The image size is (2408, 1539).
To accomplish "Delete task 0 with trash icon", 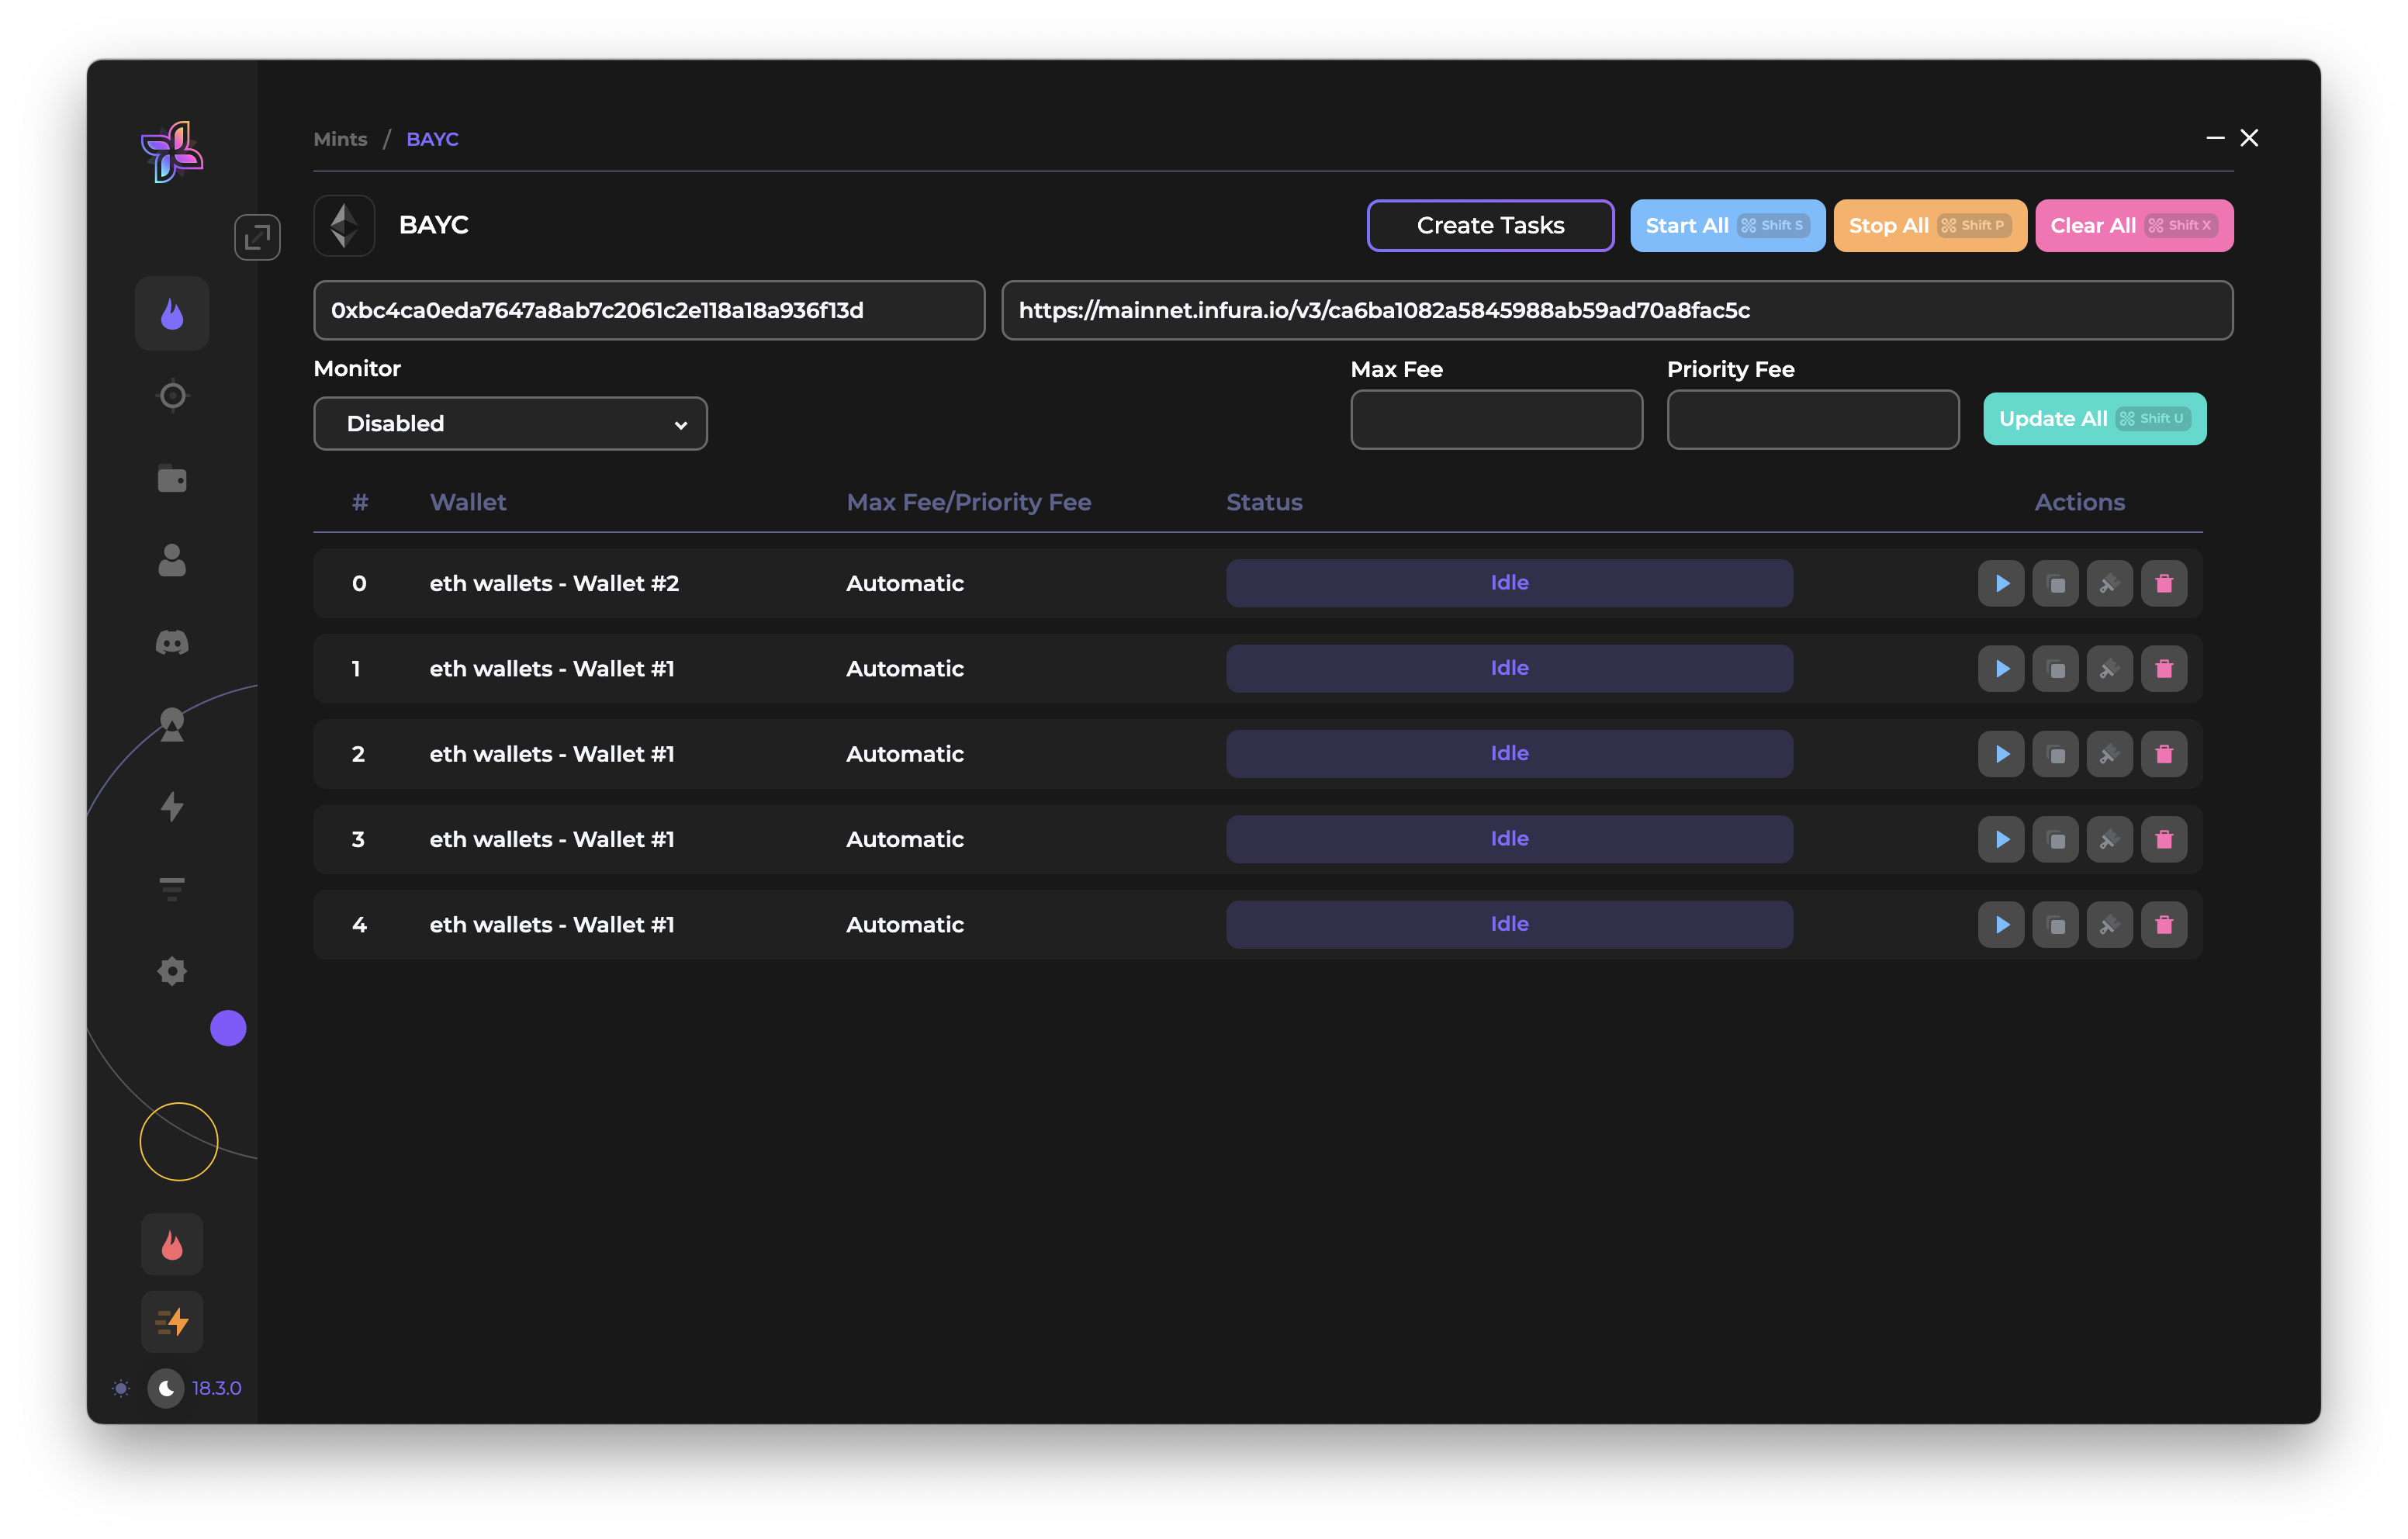I will (x=2163, y=583).
